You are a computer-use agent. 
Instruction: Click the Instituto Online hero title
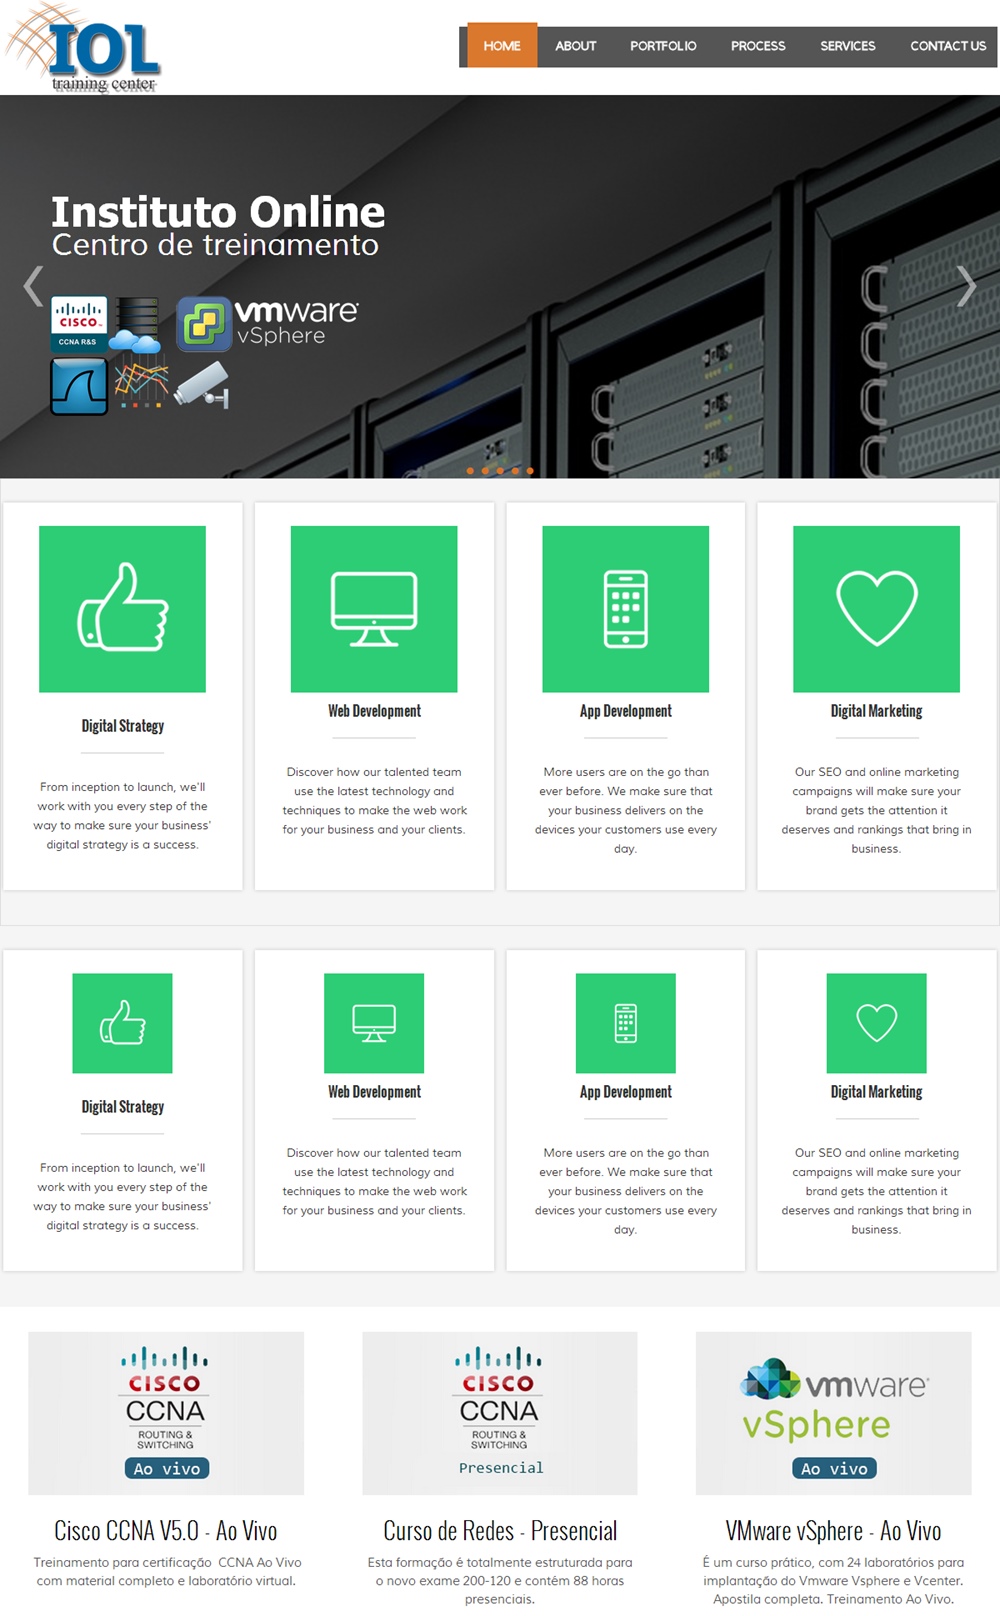coord(218,212)
